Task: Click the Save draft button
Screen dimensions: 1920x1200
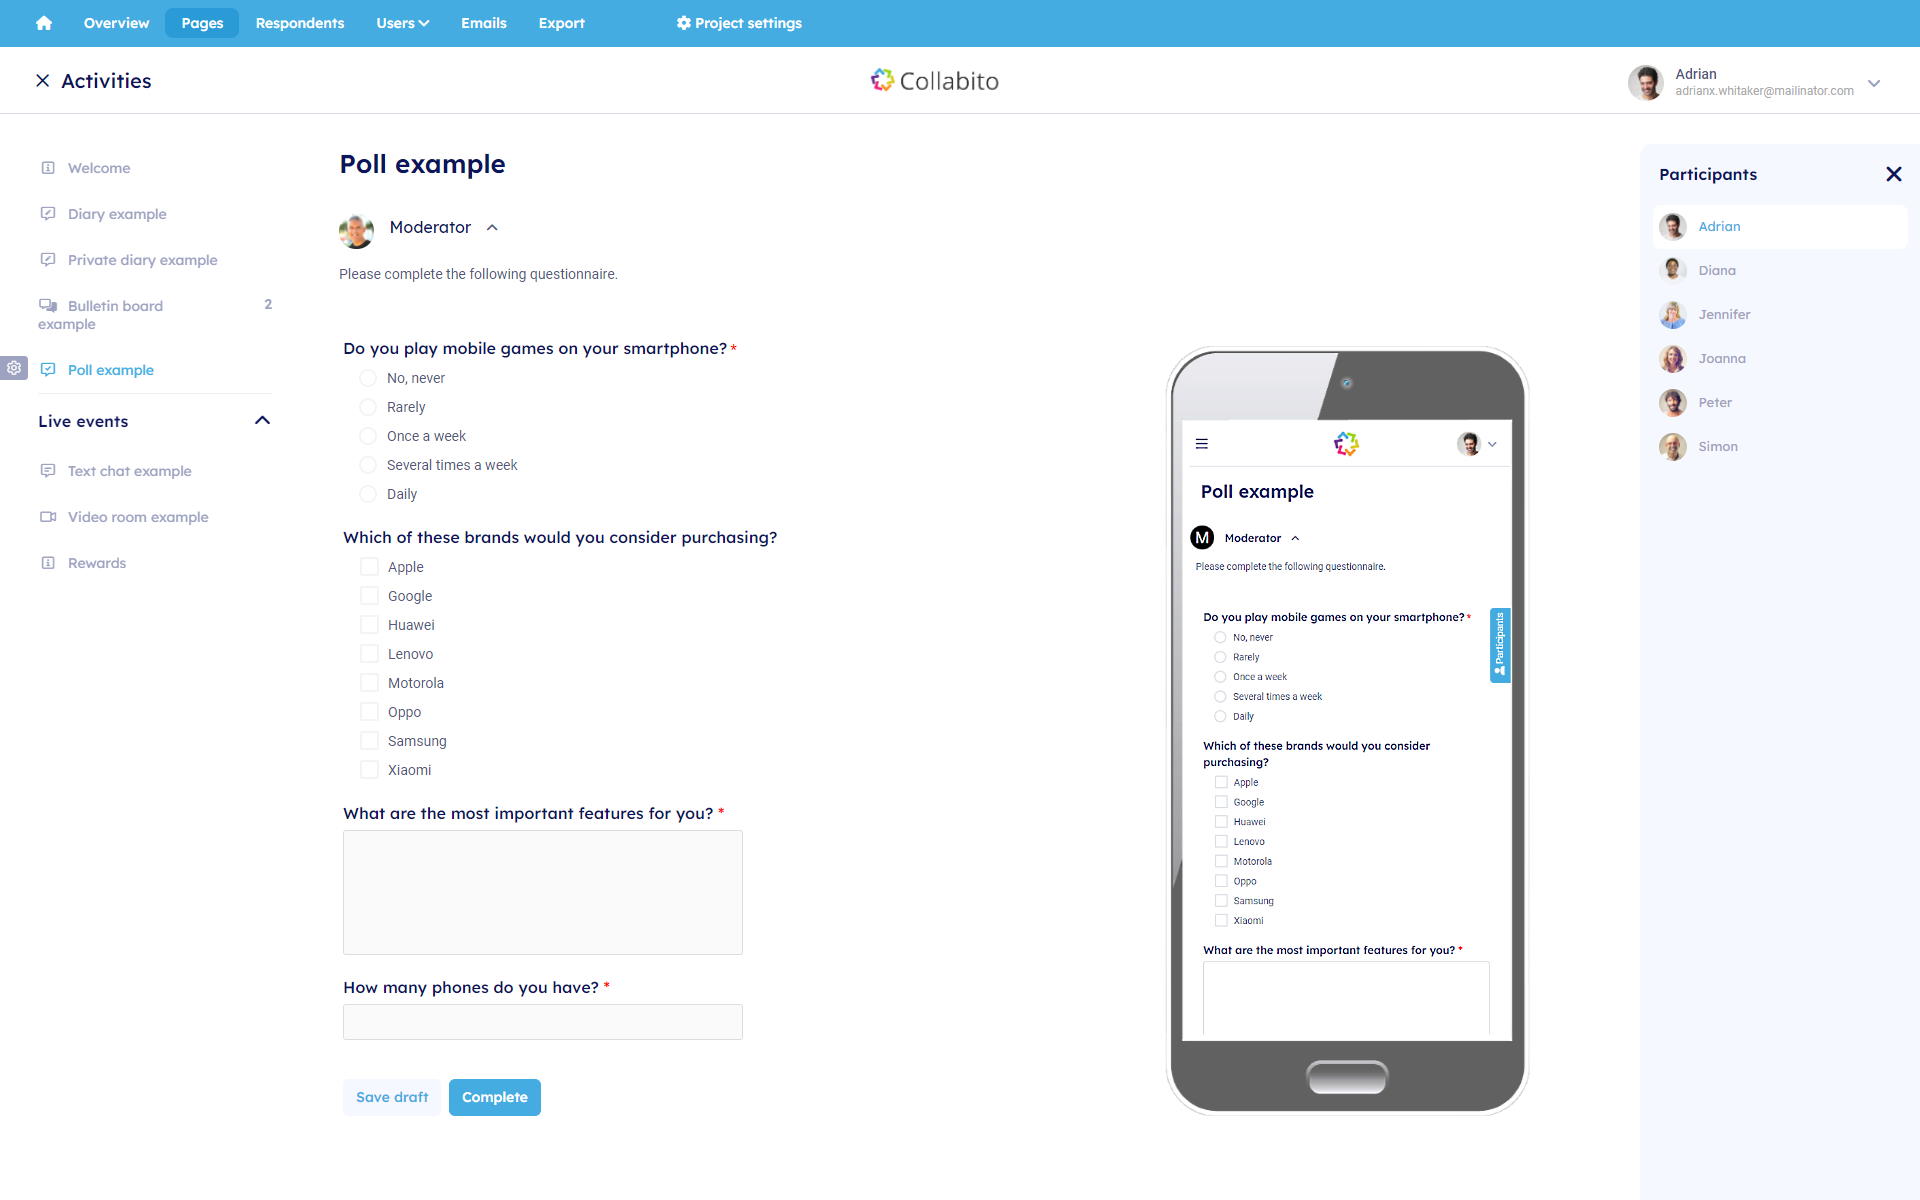Action: point(391,1096)
